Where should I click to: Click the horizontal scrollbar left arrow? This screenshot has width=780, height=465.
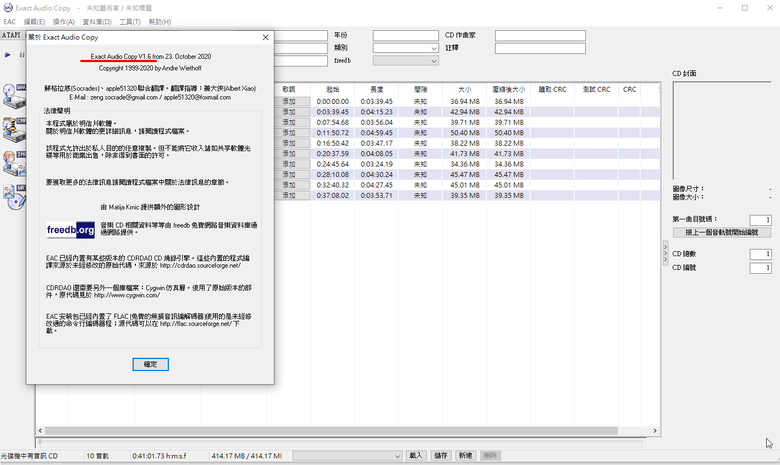pos(40,431)
